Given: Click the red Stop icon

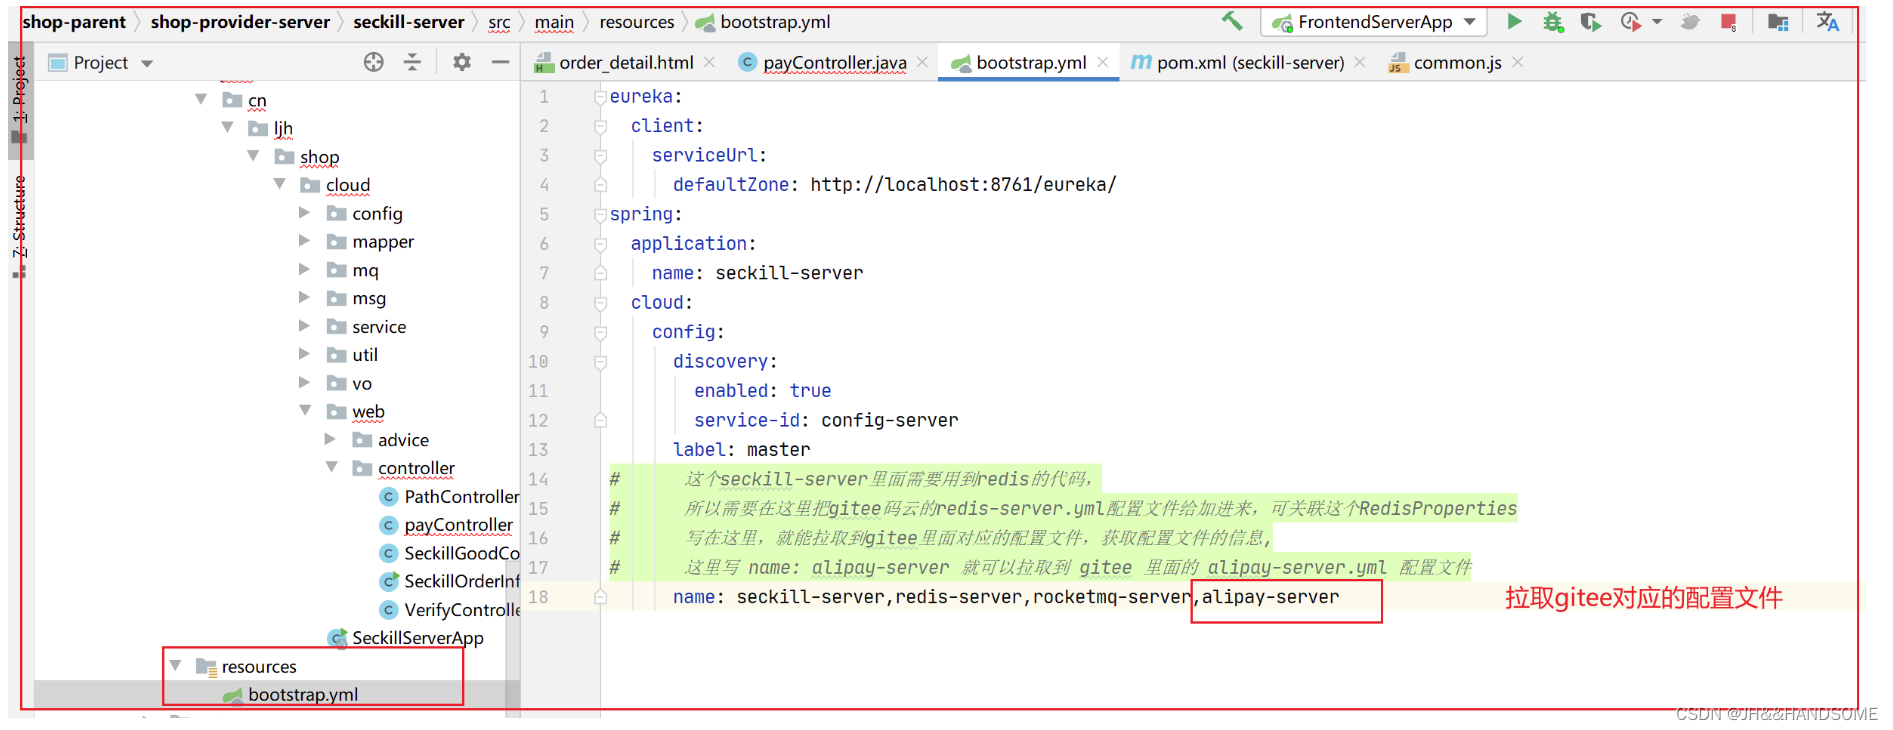Looking at the screenshot, I should point(1729,21).
